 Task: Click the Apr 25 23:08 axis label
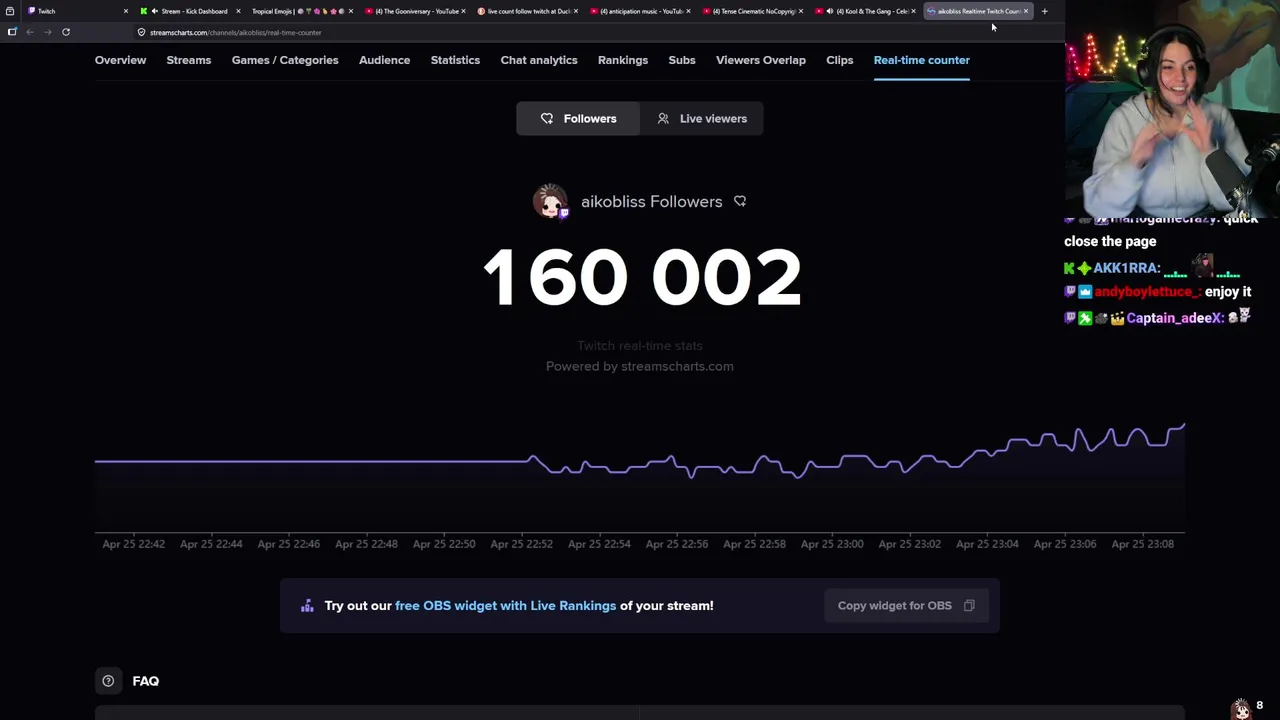(1143, 544)
